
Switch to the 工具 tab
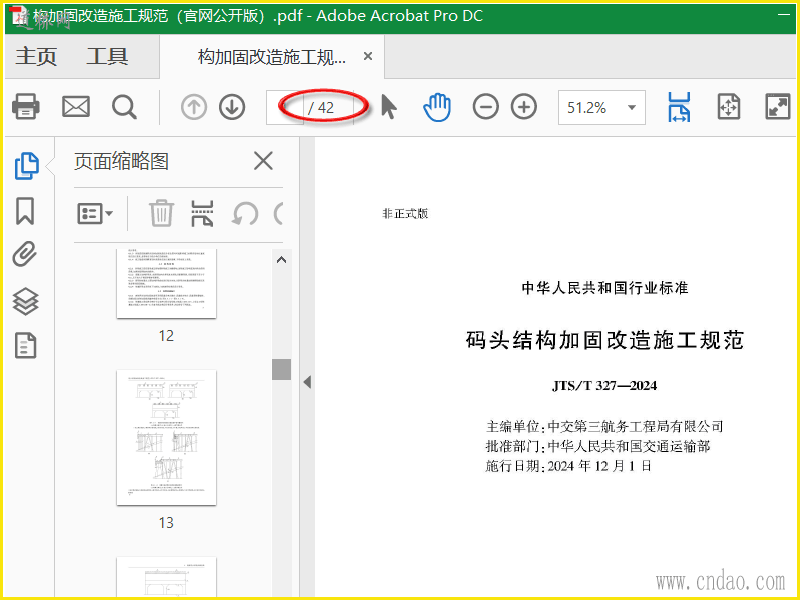[107, 56]
